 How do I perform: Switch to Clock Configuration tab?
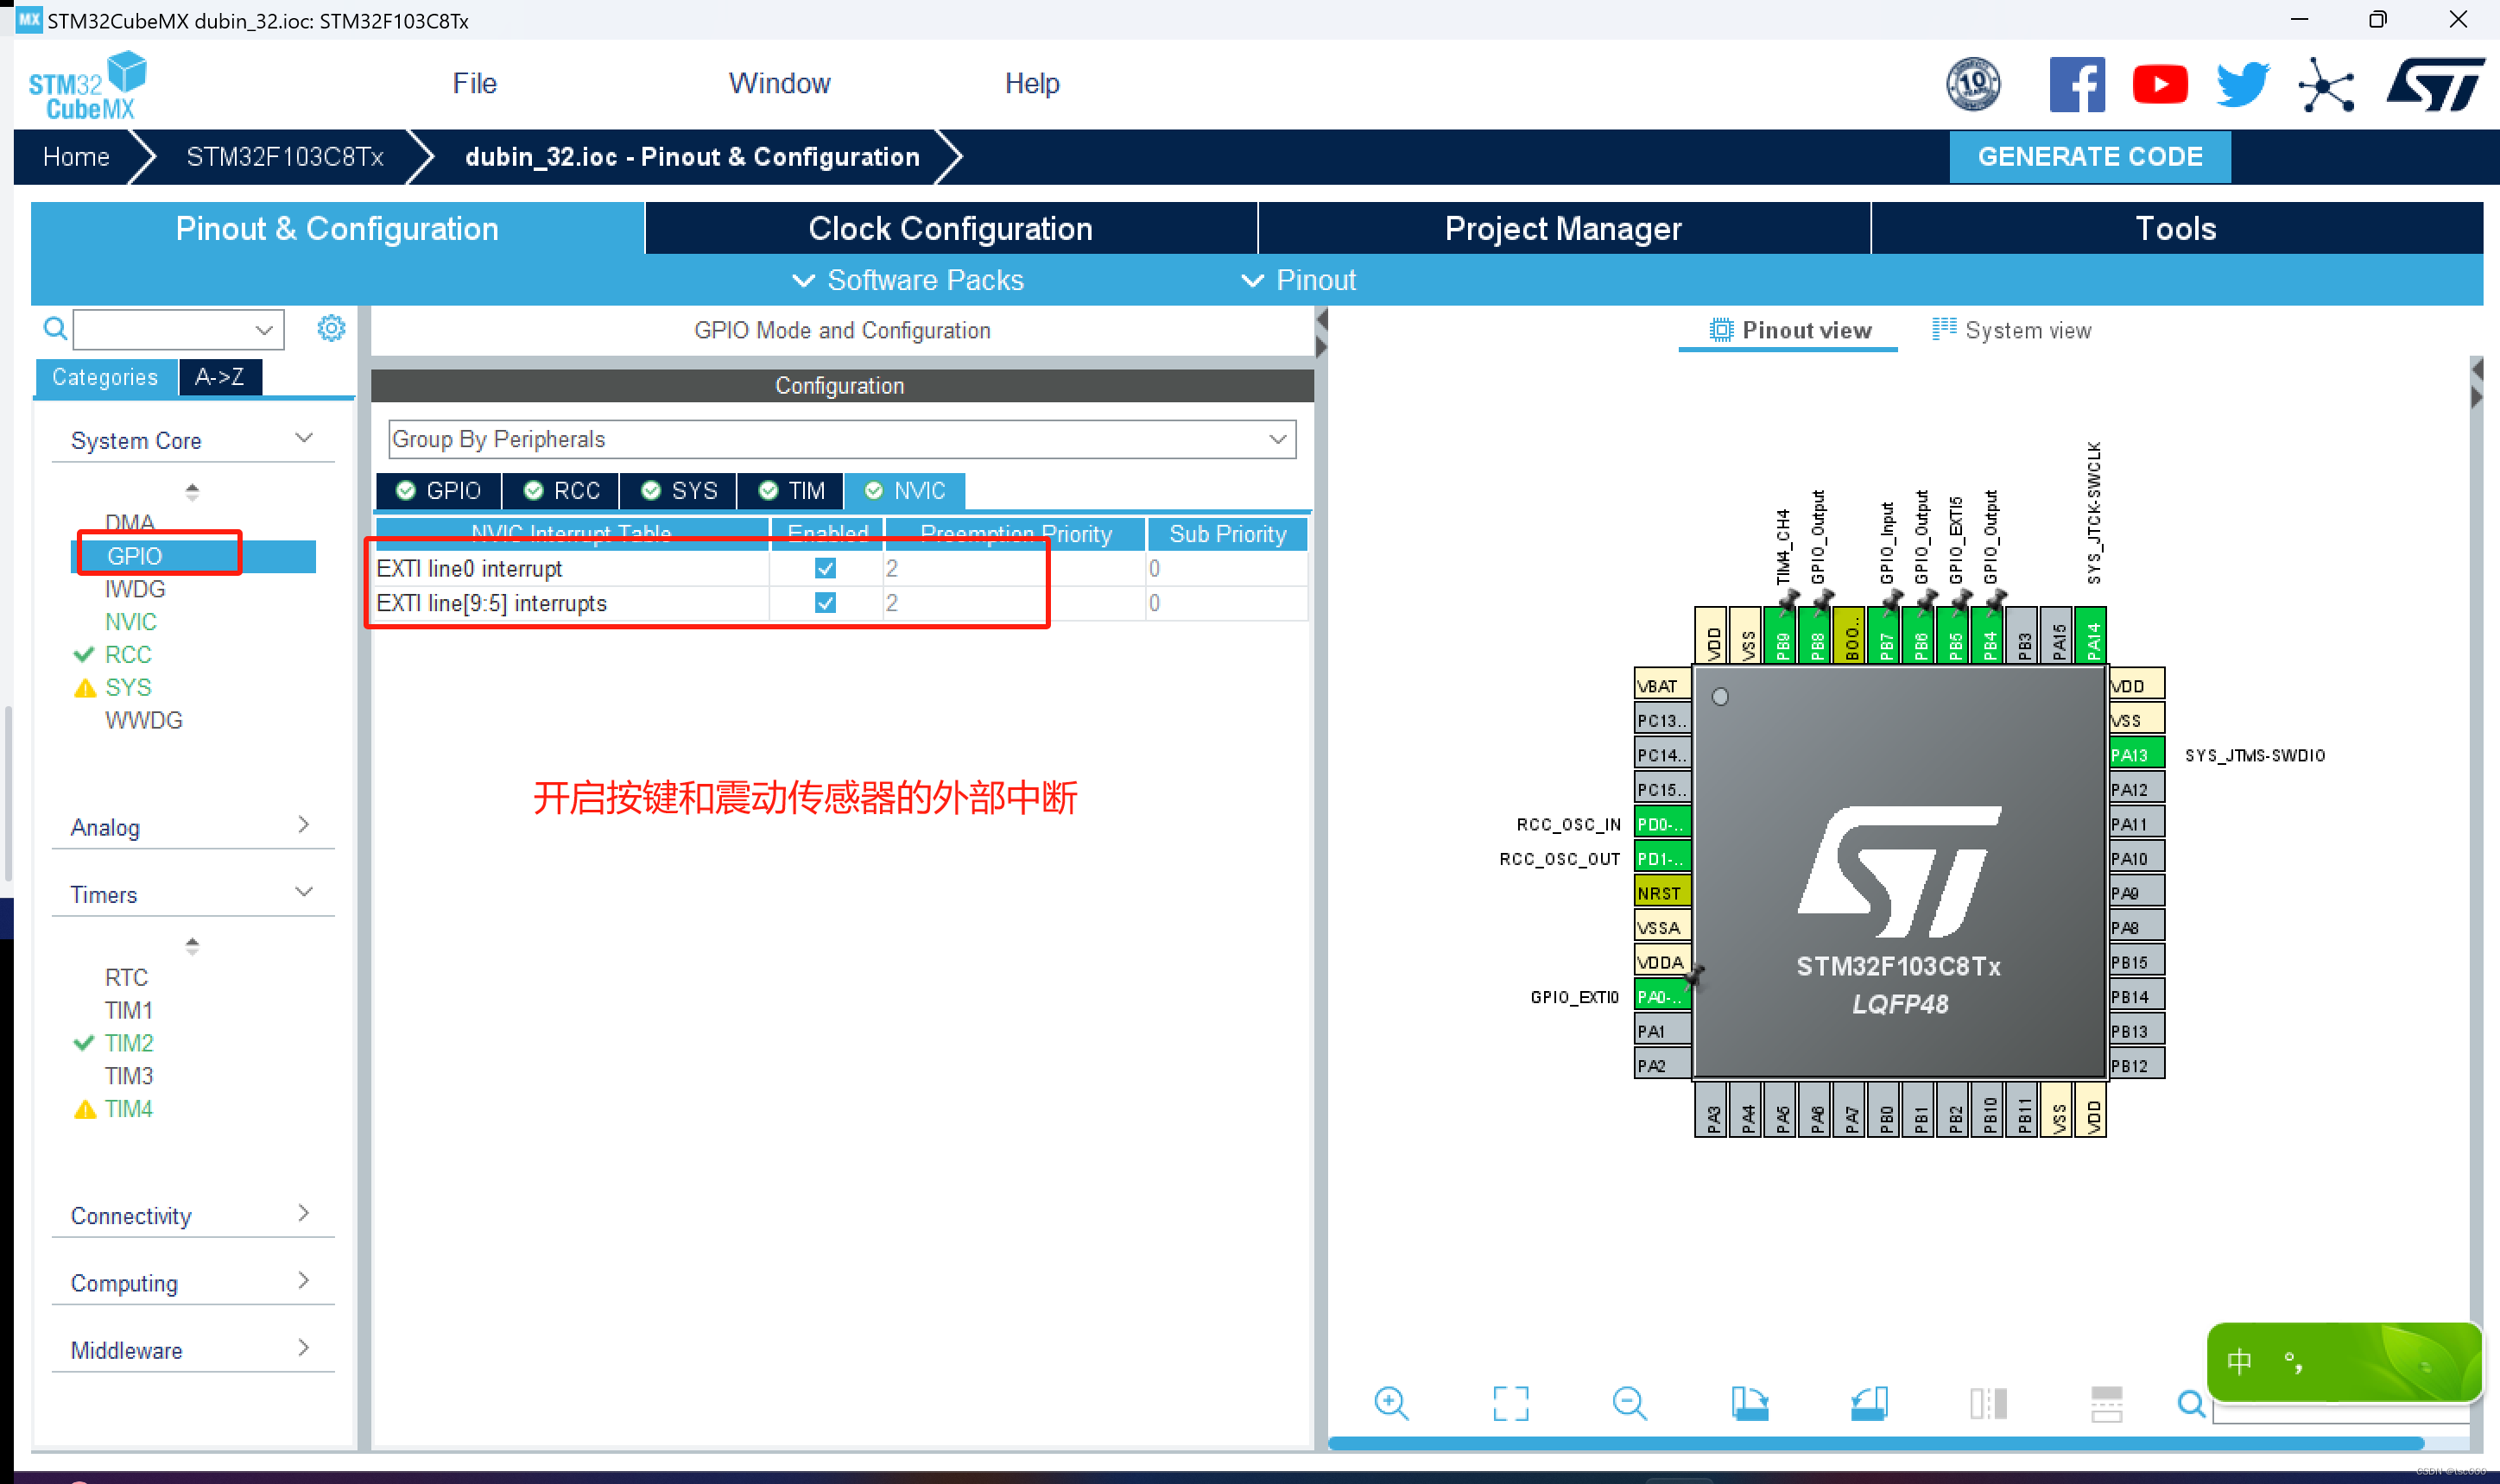click(950, 228)
